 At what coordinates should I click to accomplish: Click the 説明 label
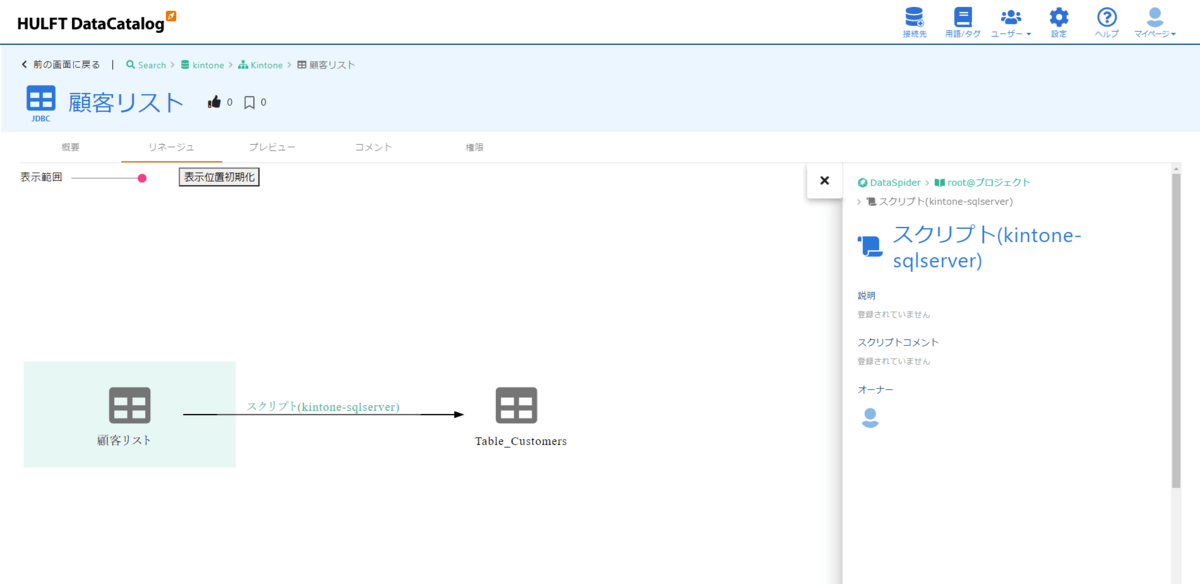(x=866, y=296)
